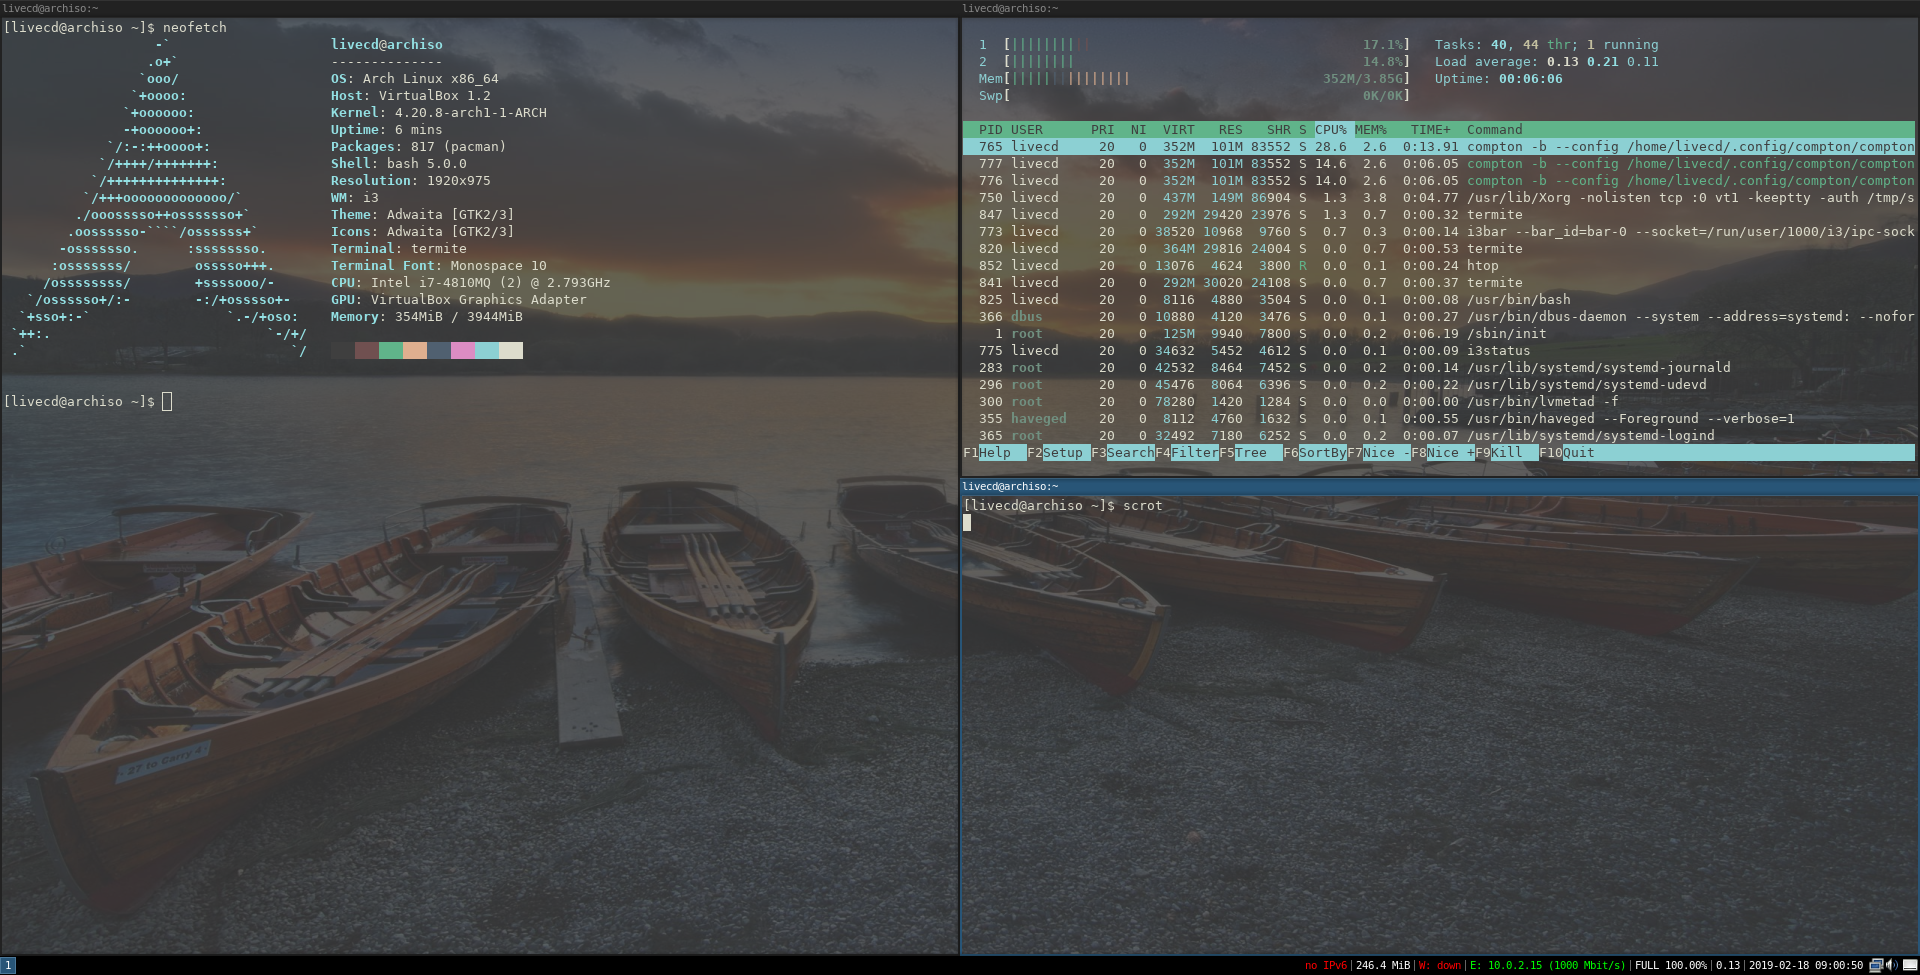
Task: Click the Mem usage meter in htop
Action: [1194, 79]
